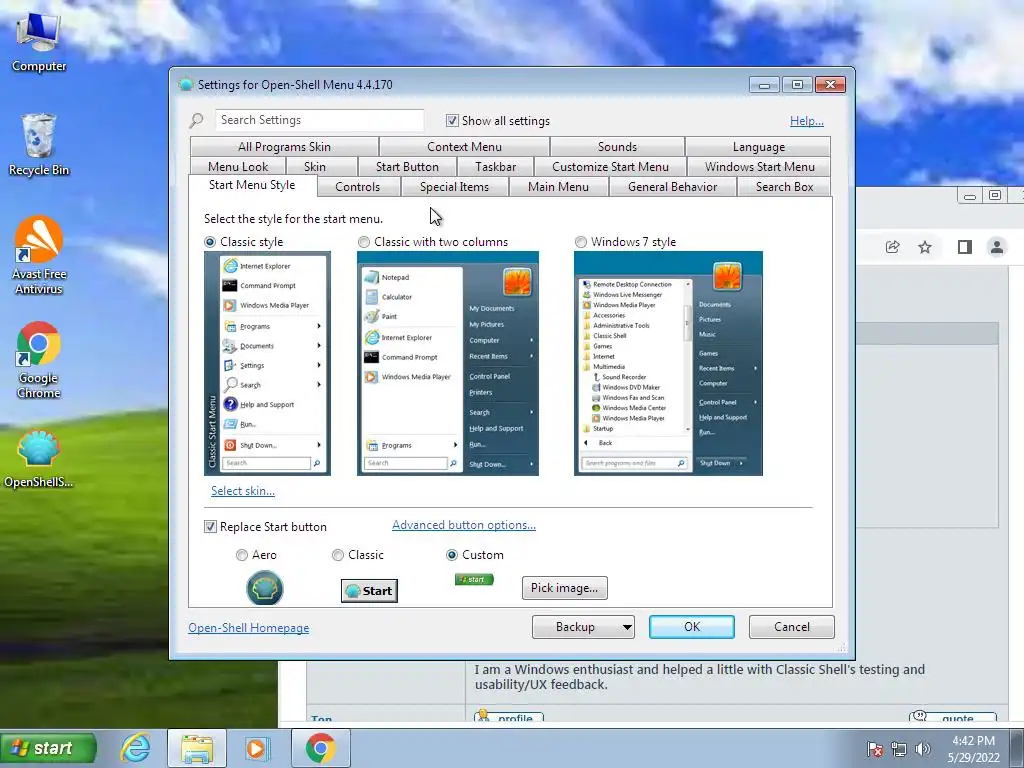Toggle Chrome's side panel icon
Viewport: 1024px width, 768px height.
point(965,247)
